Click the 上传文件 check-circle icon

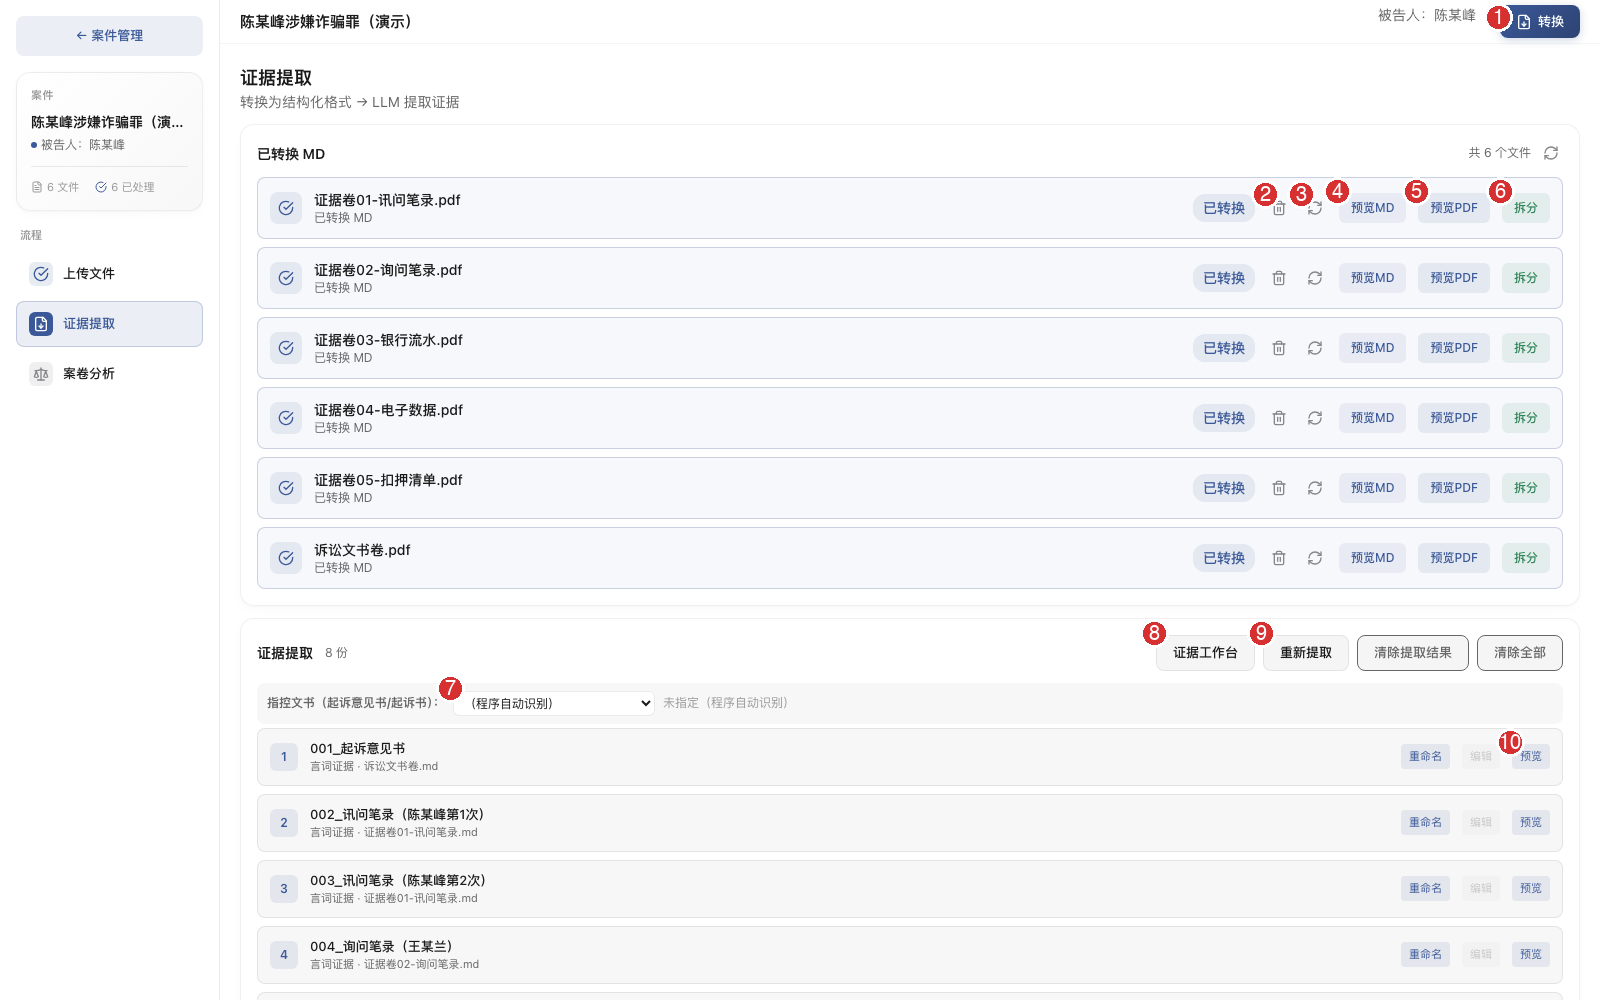tap(41, 274)
